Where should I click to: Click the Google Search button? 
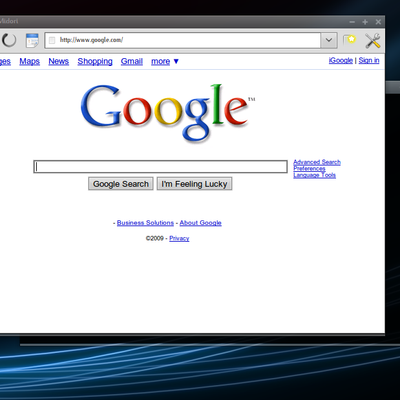[121, 184]
